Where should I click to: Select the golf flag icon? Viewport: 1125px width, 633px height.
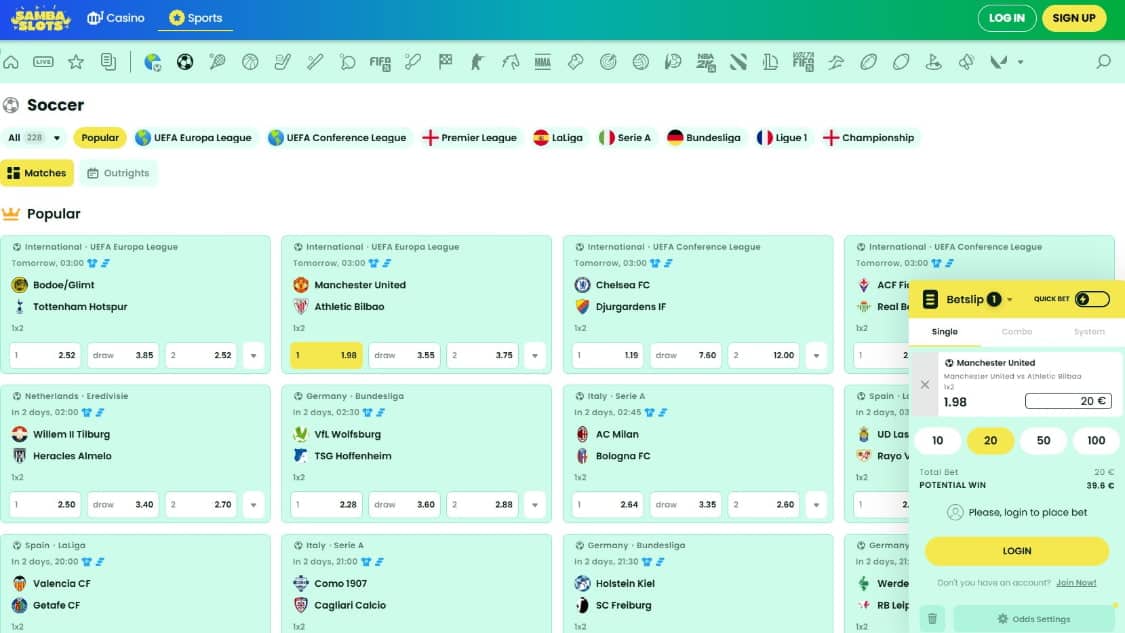(933, 62)
